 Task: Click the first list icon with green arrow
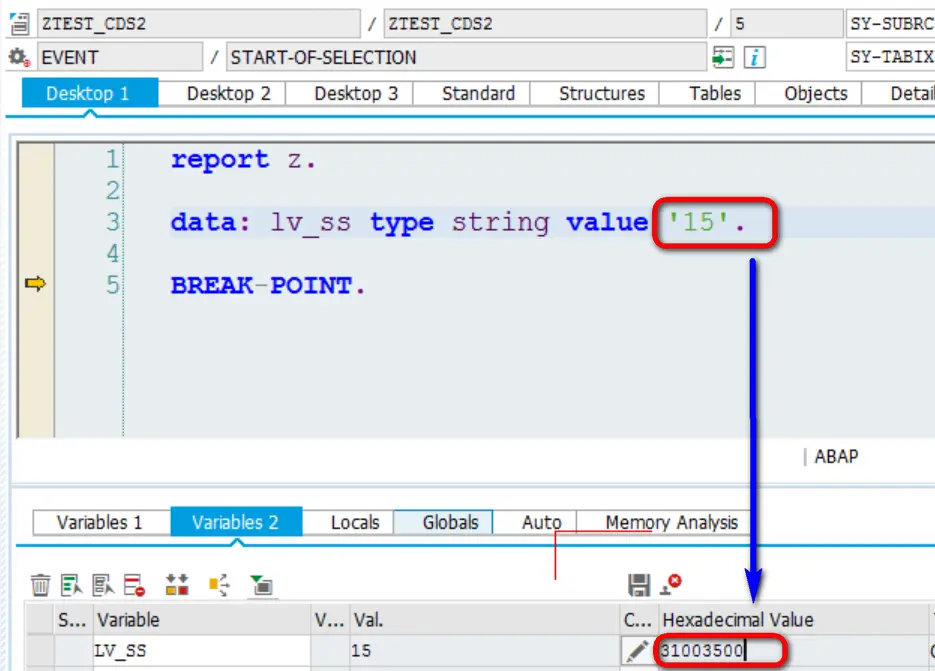(x=72, y=585)
